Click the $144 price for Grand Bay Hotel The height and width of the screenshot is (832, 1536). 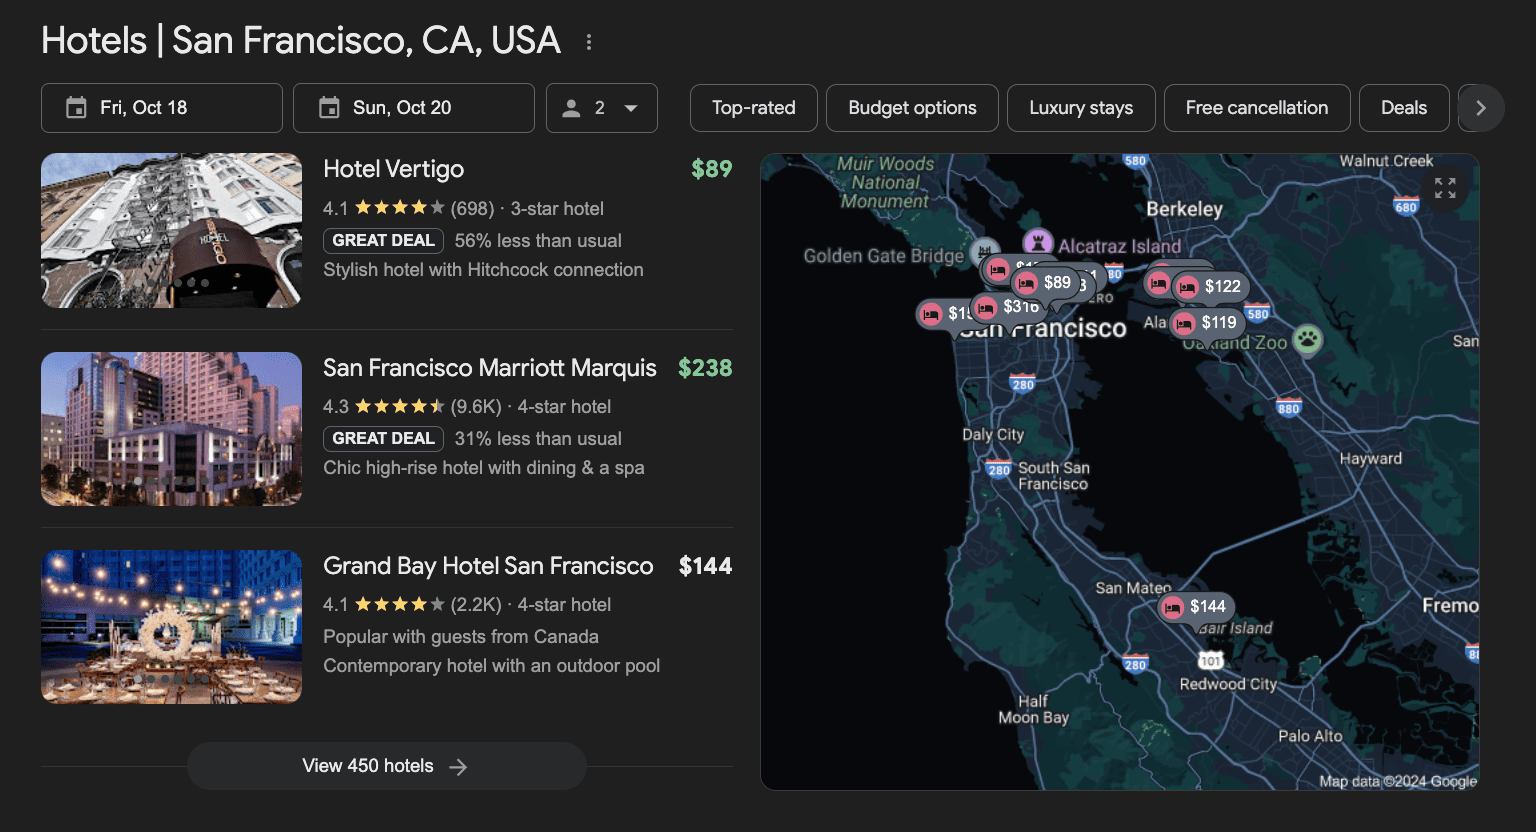point(705,566)
